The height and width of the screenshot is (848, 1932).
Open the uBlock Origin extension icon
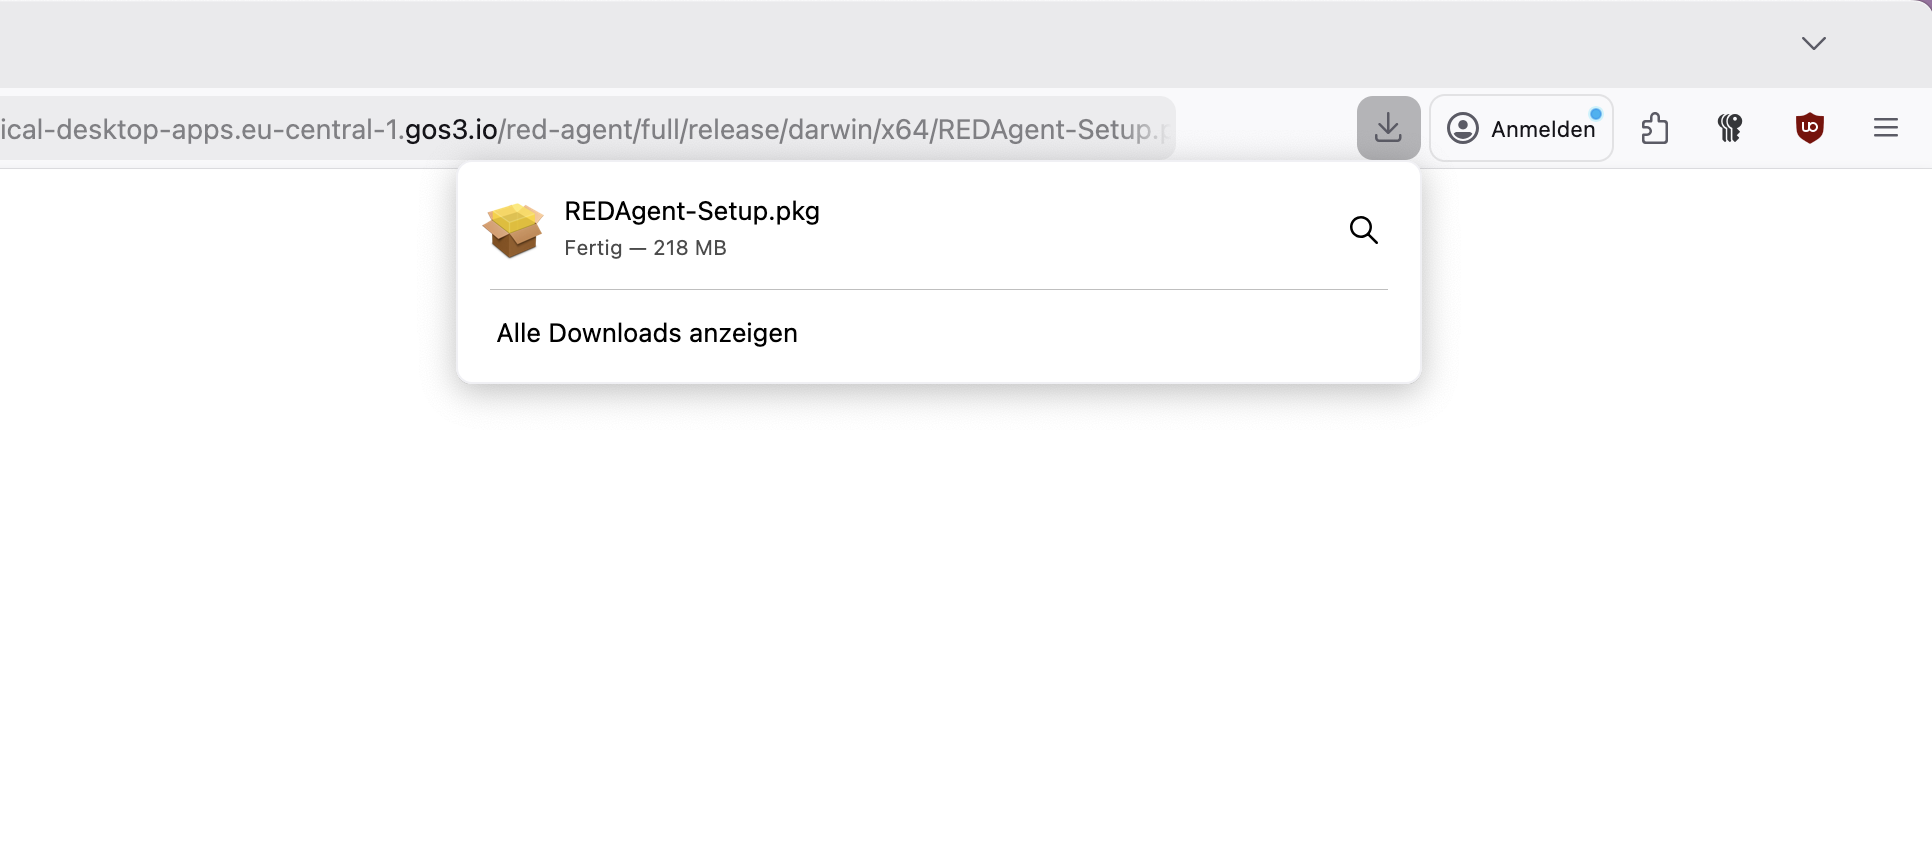tap(1809, 128)
